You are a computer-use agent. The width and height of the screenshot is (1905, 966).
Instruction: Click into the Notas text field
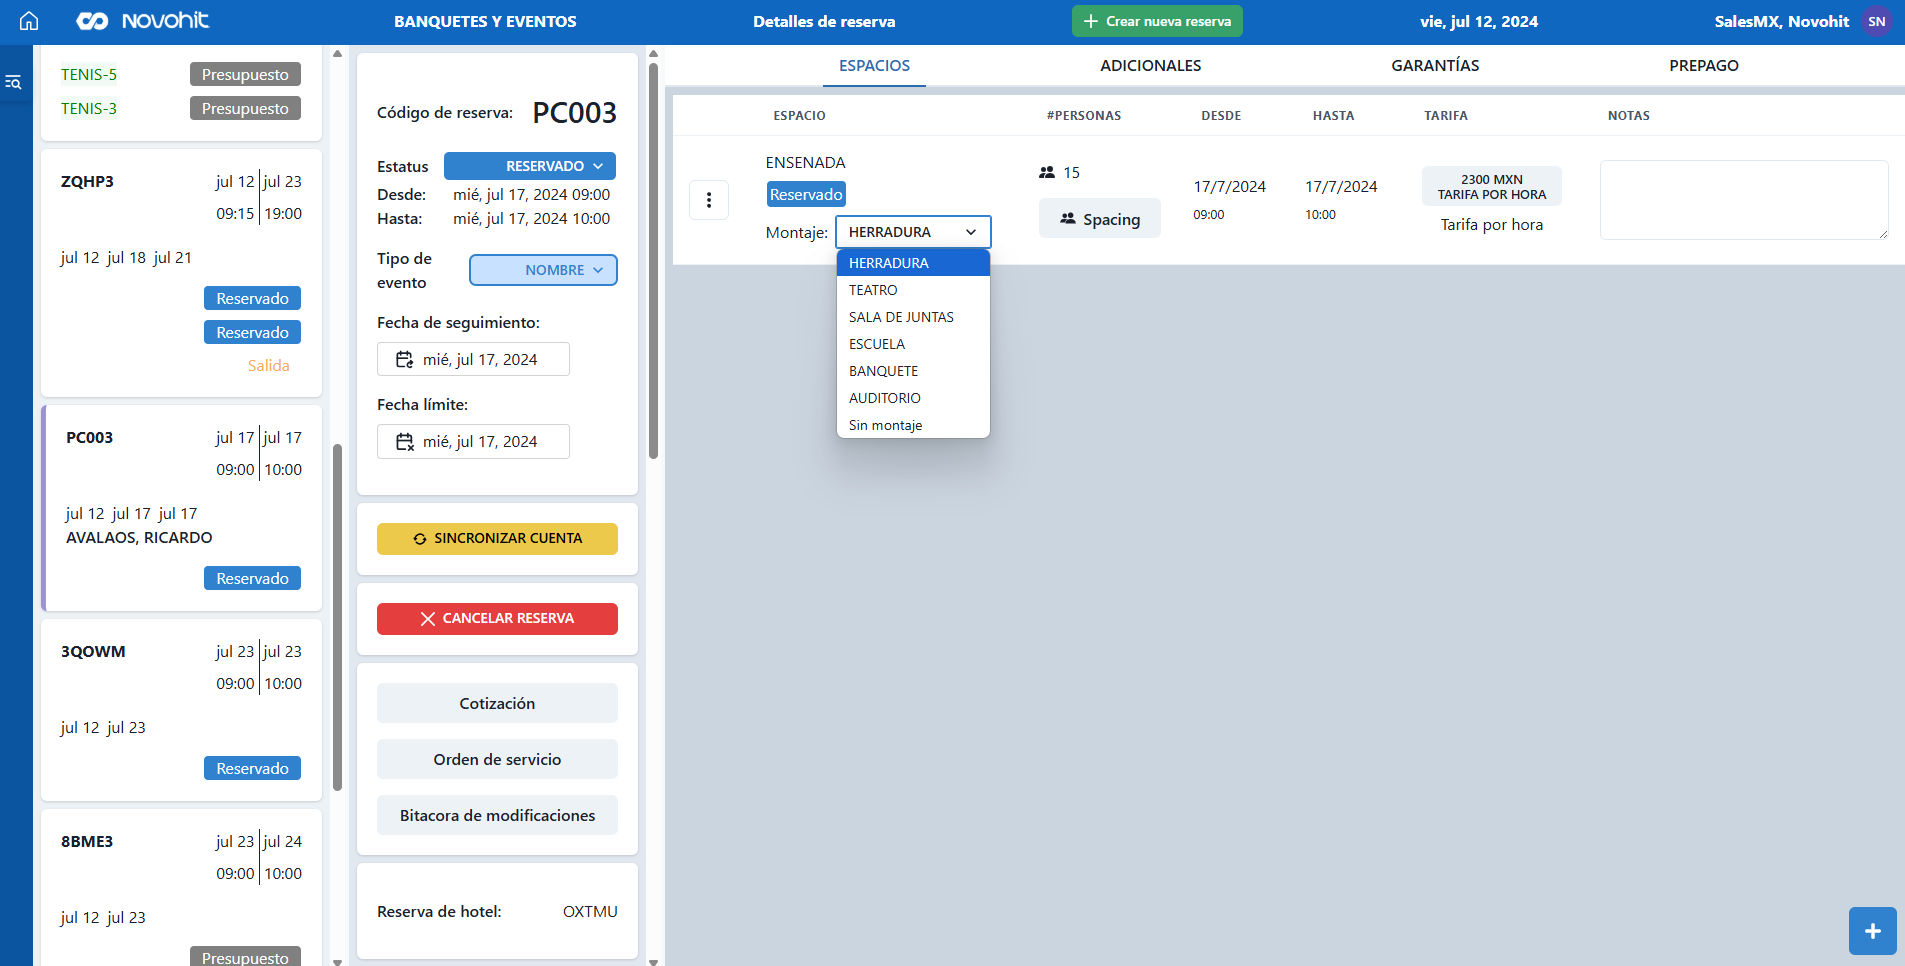pos(1743,200)
